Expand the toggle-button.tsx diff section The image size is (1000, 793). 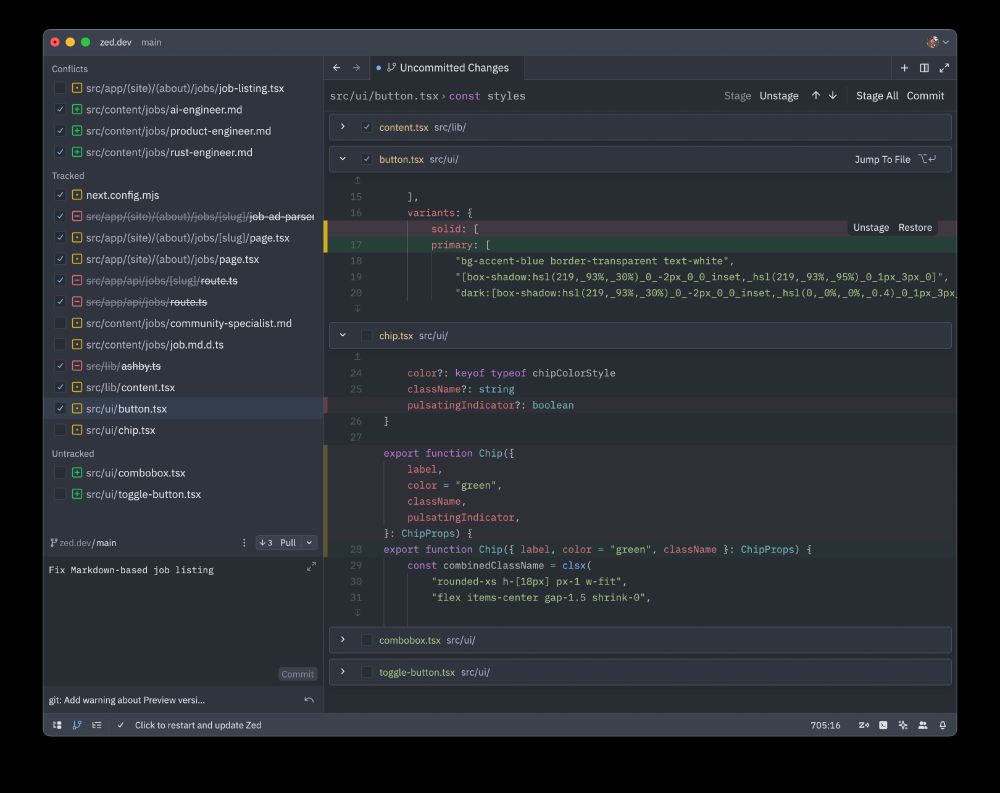click(x=343, y=672)
